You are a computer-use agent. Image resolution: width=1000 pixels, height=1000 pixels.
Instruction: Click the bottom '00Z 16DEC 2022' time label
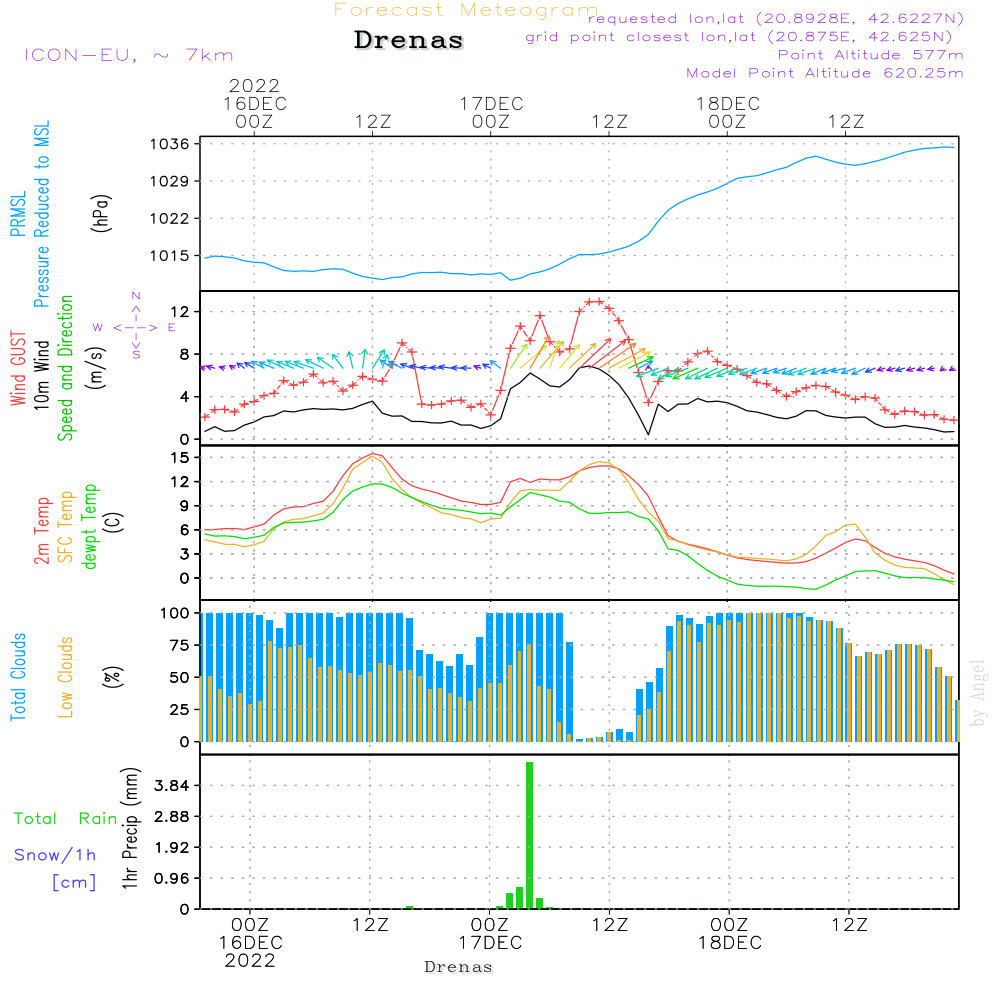(250, 943)
